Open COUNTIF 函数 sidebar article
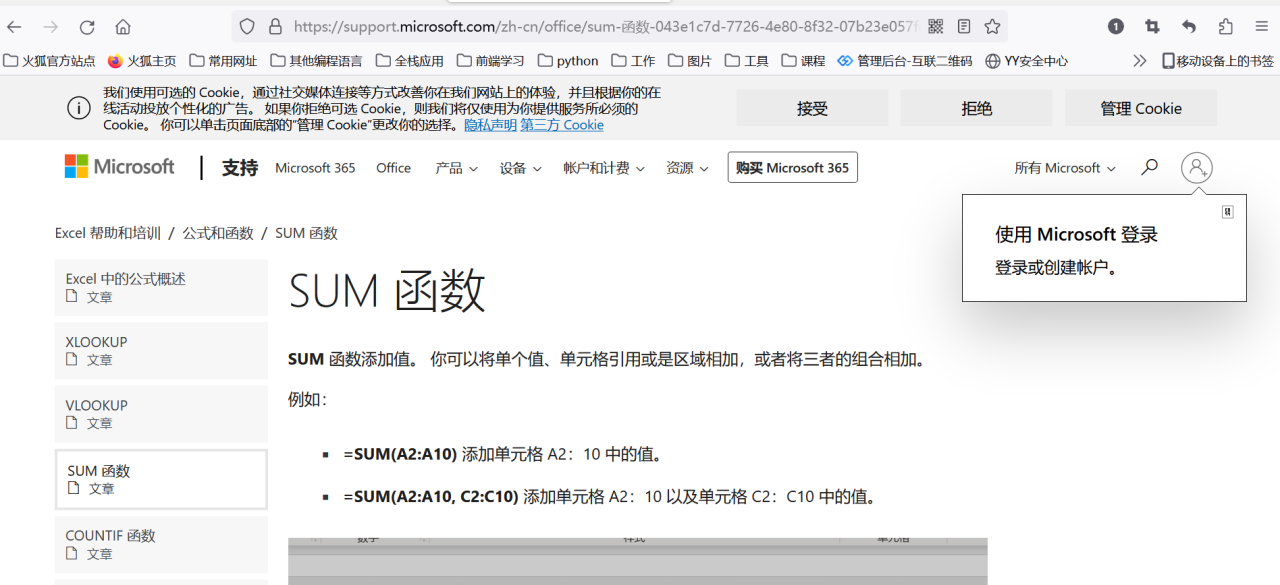Viewport: 1280px width, 585px height. click(161, 544)
